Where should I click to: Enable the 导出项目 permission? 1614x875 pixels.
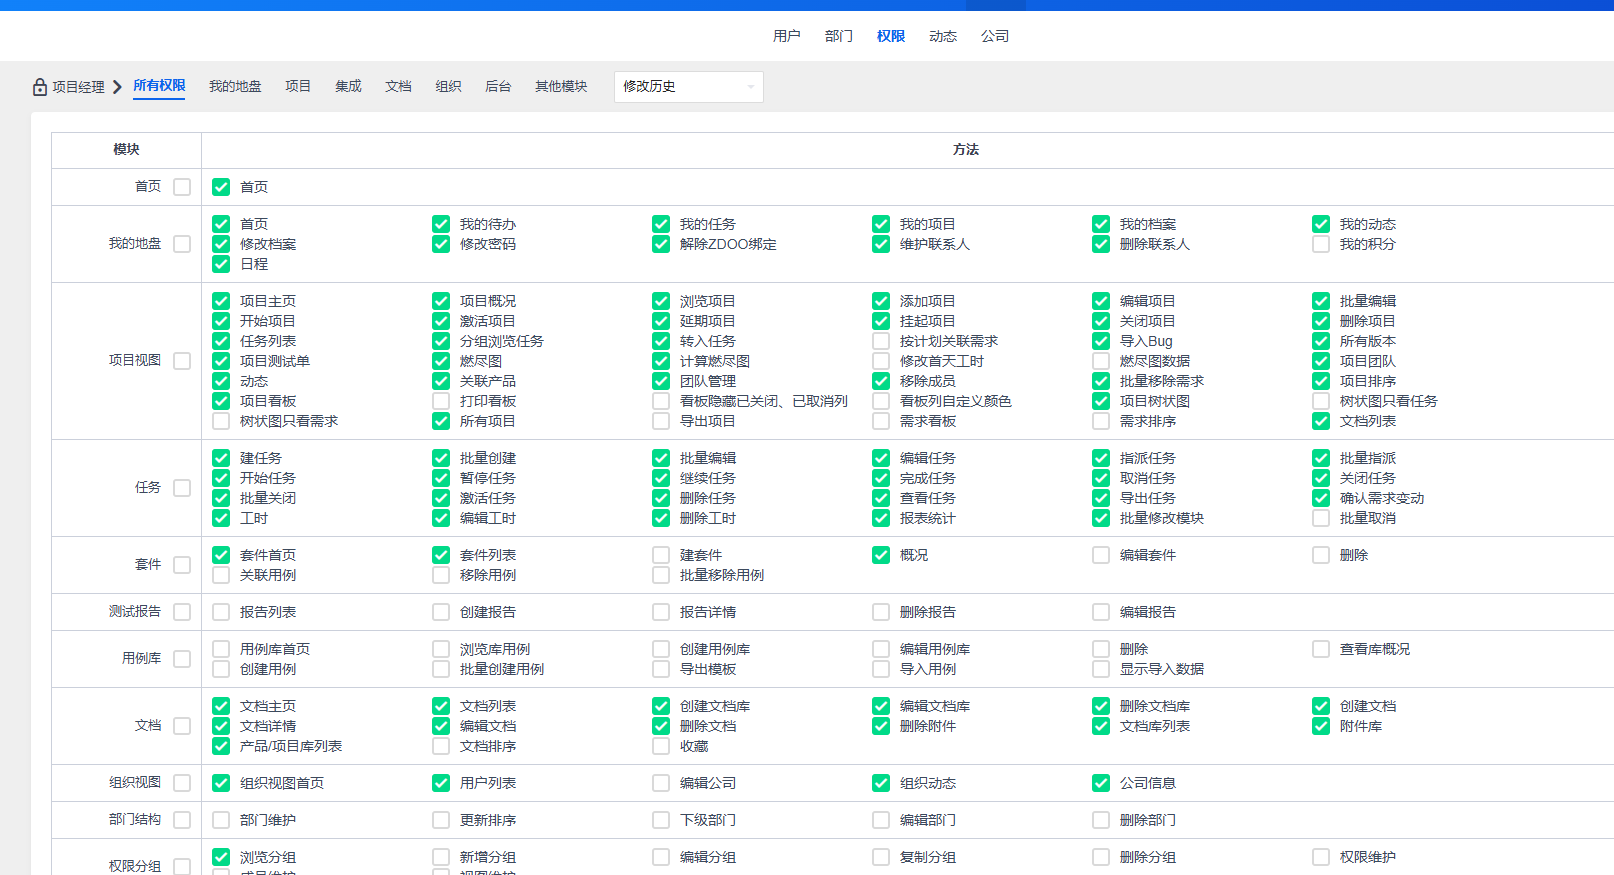point(661,421)
